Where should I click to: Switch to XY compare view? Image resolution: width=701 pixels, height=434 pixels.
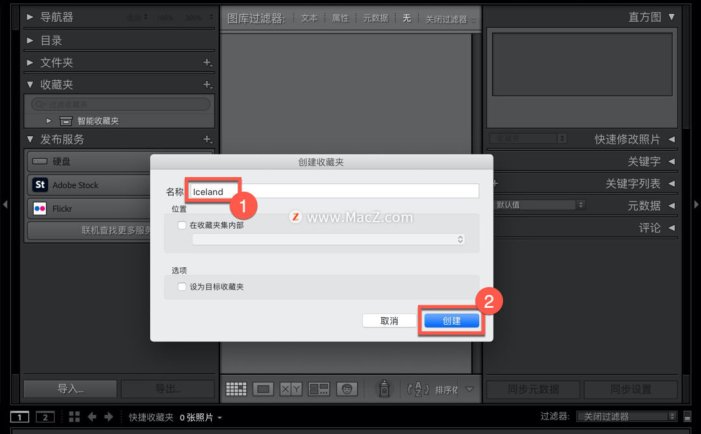click(x=291, y=389)
